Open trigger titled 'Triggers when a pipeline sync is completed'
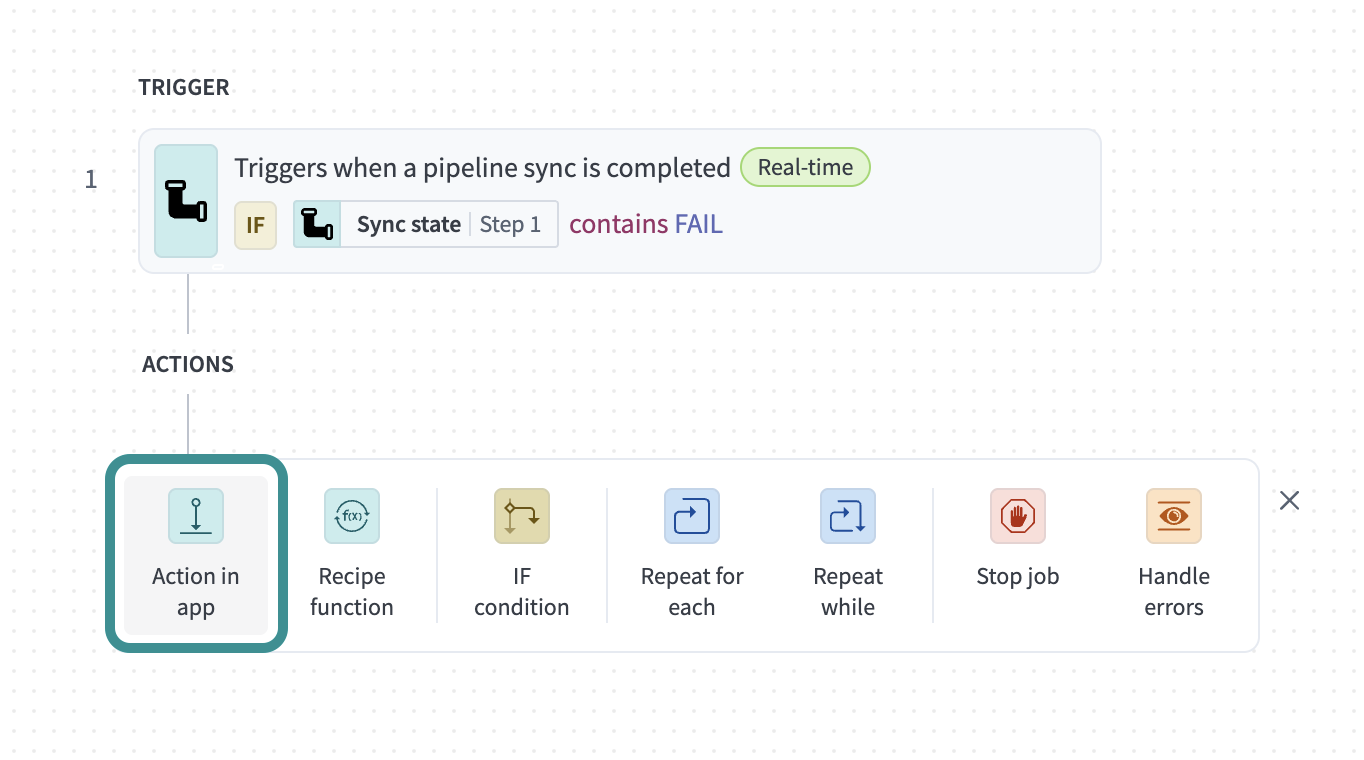1364x760 pixels. [482, 168]
